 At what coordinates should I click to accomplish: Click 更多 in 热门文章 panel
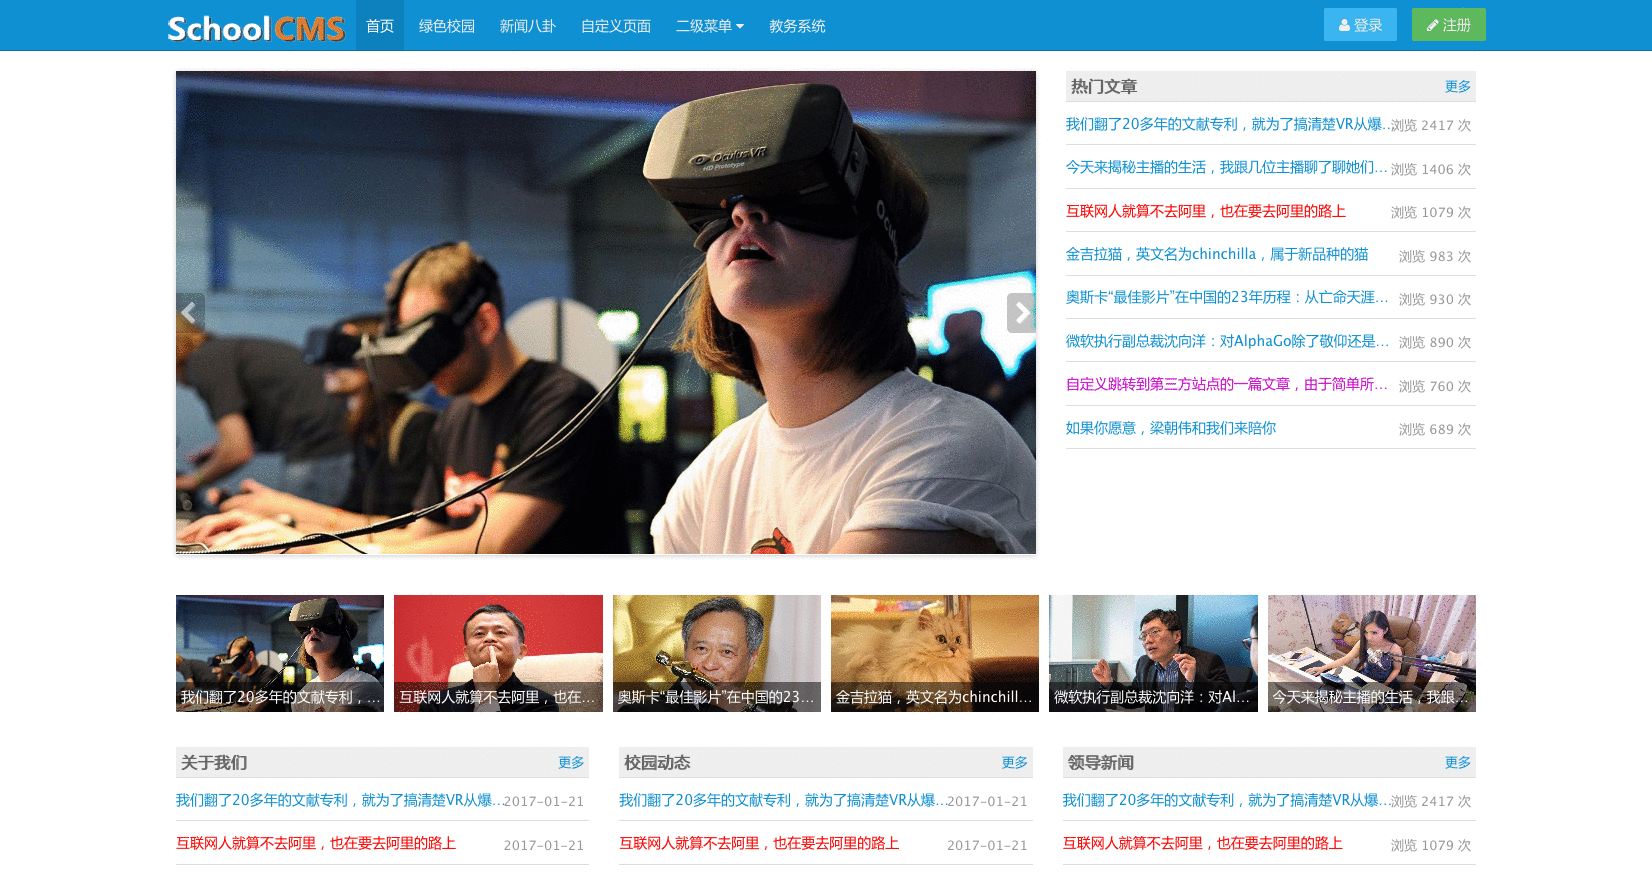(x=1458, y=87)
